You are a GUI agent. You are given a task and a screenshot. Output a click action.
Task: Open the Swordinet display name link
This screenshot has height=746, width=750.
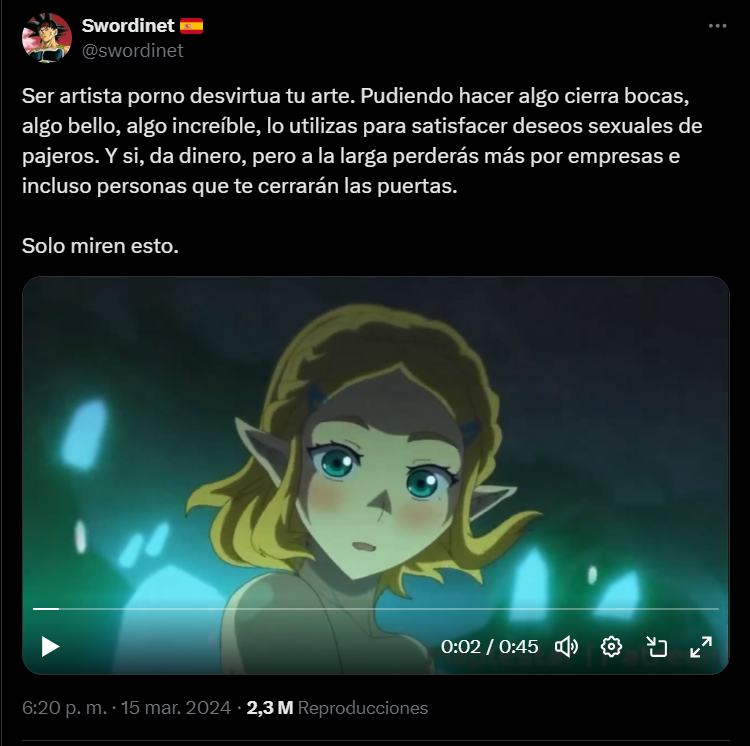click(x=128, y=26)
